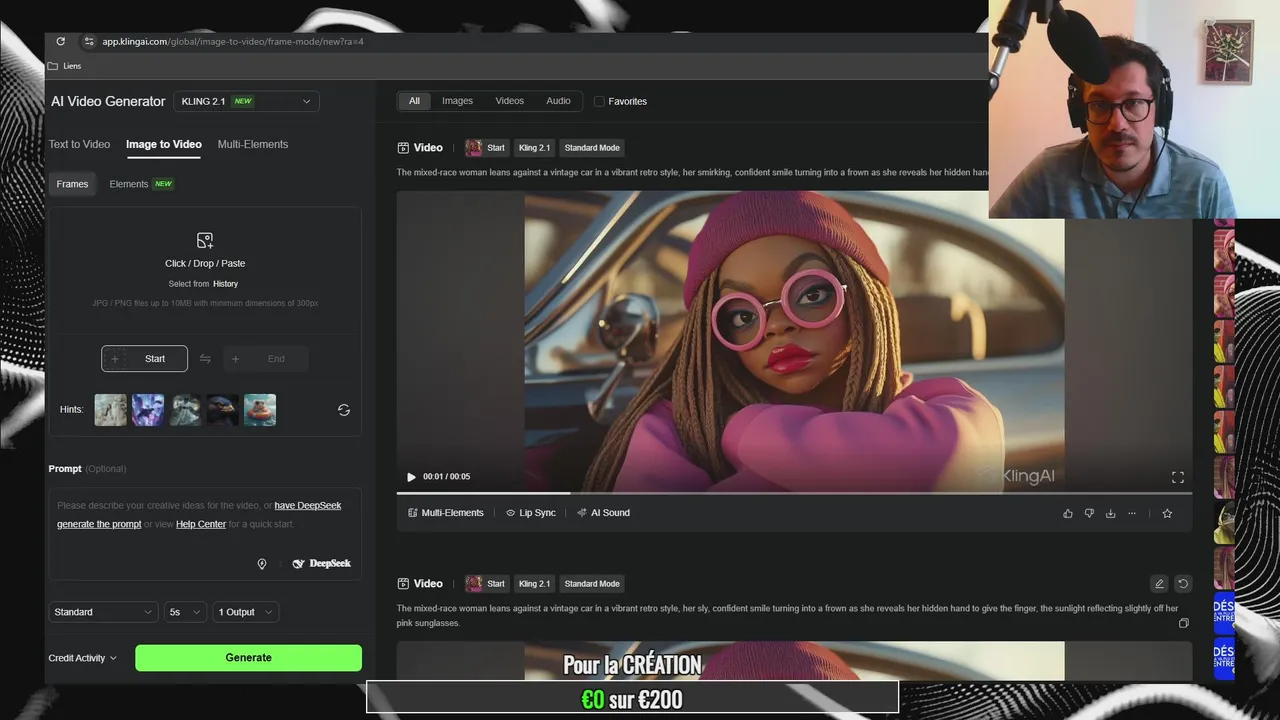This screenshot has height=720, width=1280.
Task: Download the generated video
Action: [x=1110, y=513]
